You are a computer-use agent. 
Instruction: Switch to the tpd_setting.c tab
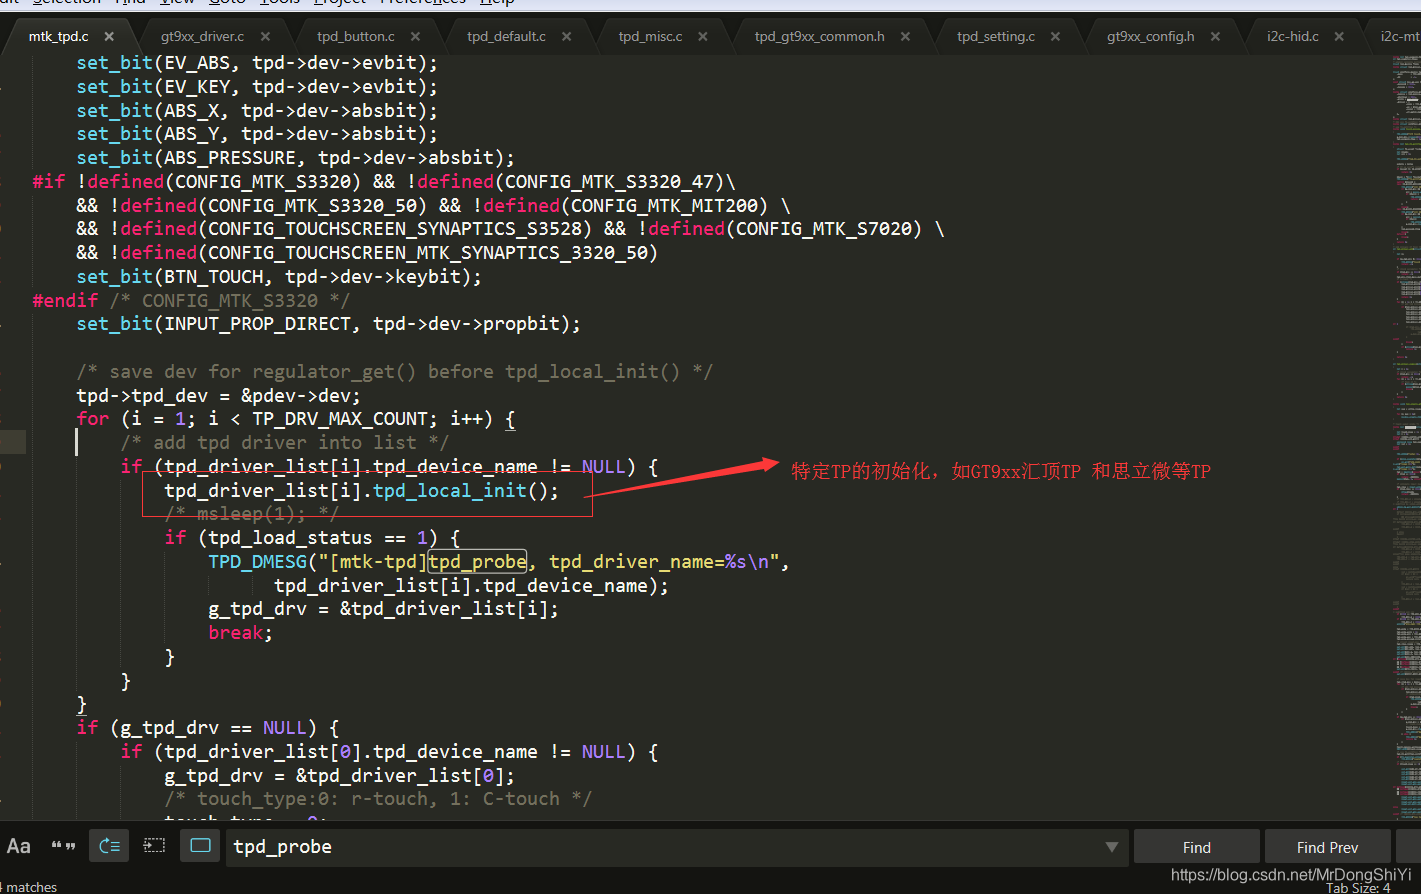click(995, 36)
